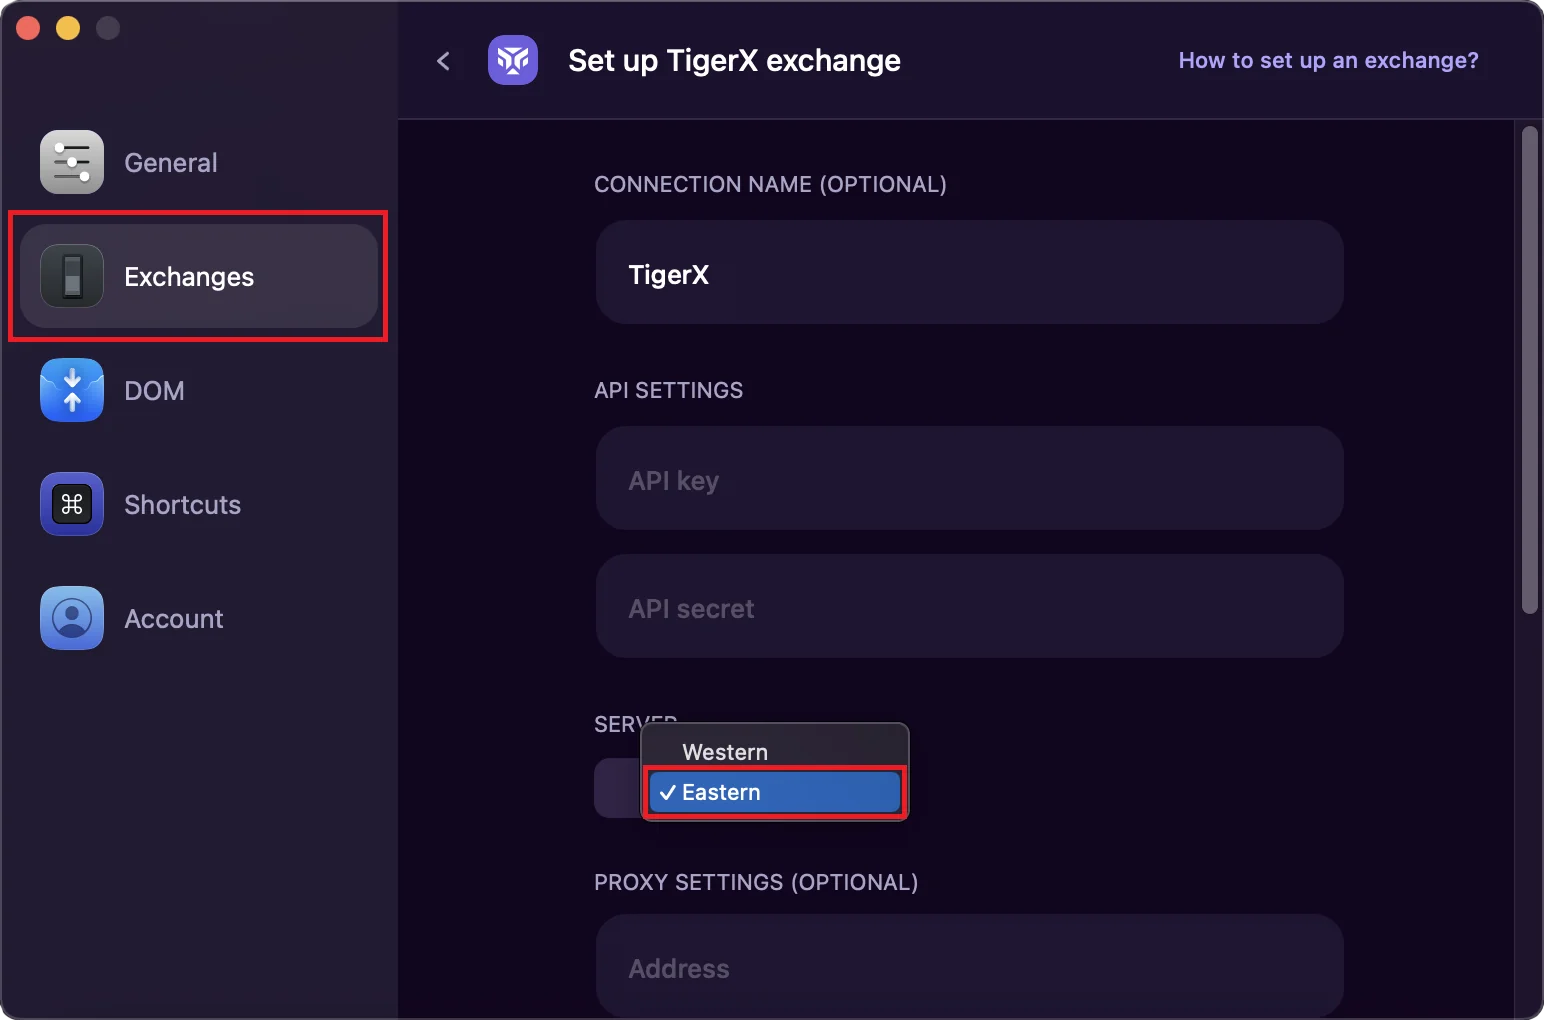Click the connection name field containing TigerX
The image size is (1544, 1020).
[969, 273]
